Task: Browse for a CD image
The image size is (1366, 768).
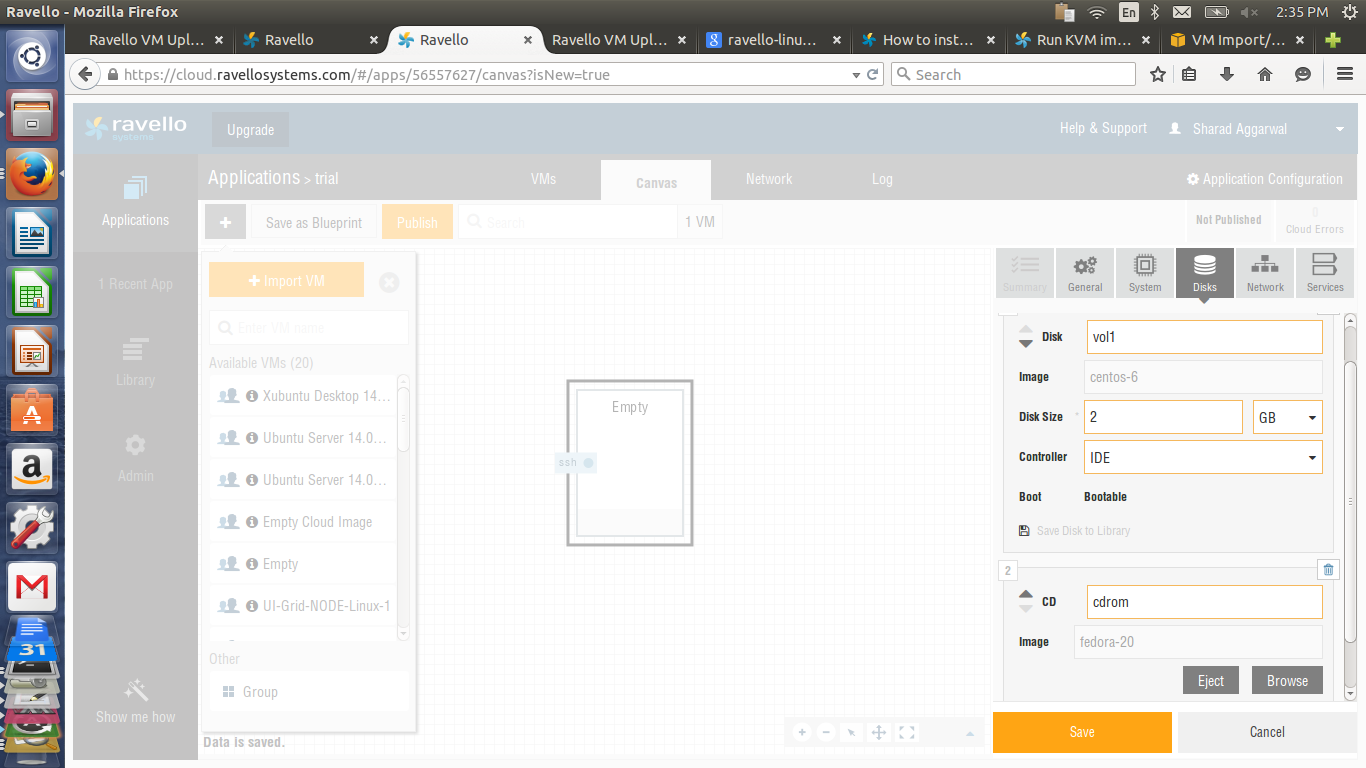Action: [x=1287, y=681]
